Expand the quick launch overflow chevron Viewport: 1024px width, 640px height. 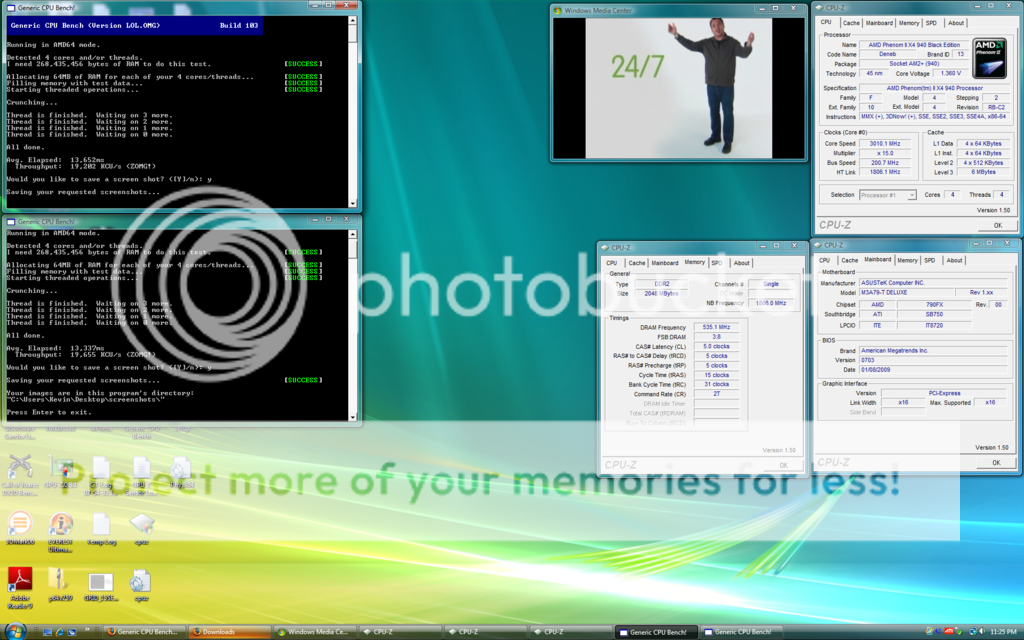coord(87,631)
